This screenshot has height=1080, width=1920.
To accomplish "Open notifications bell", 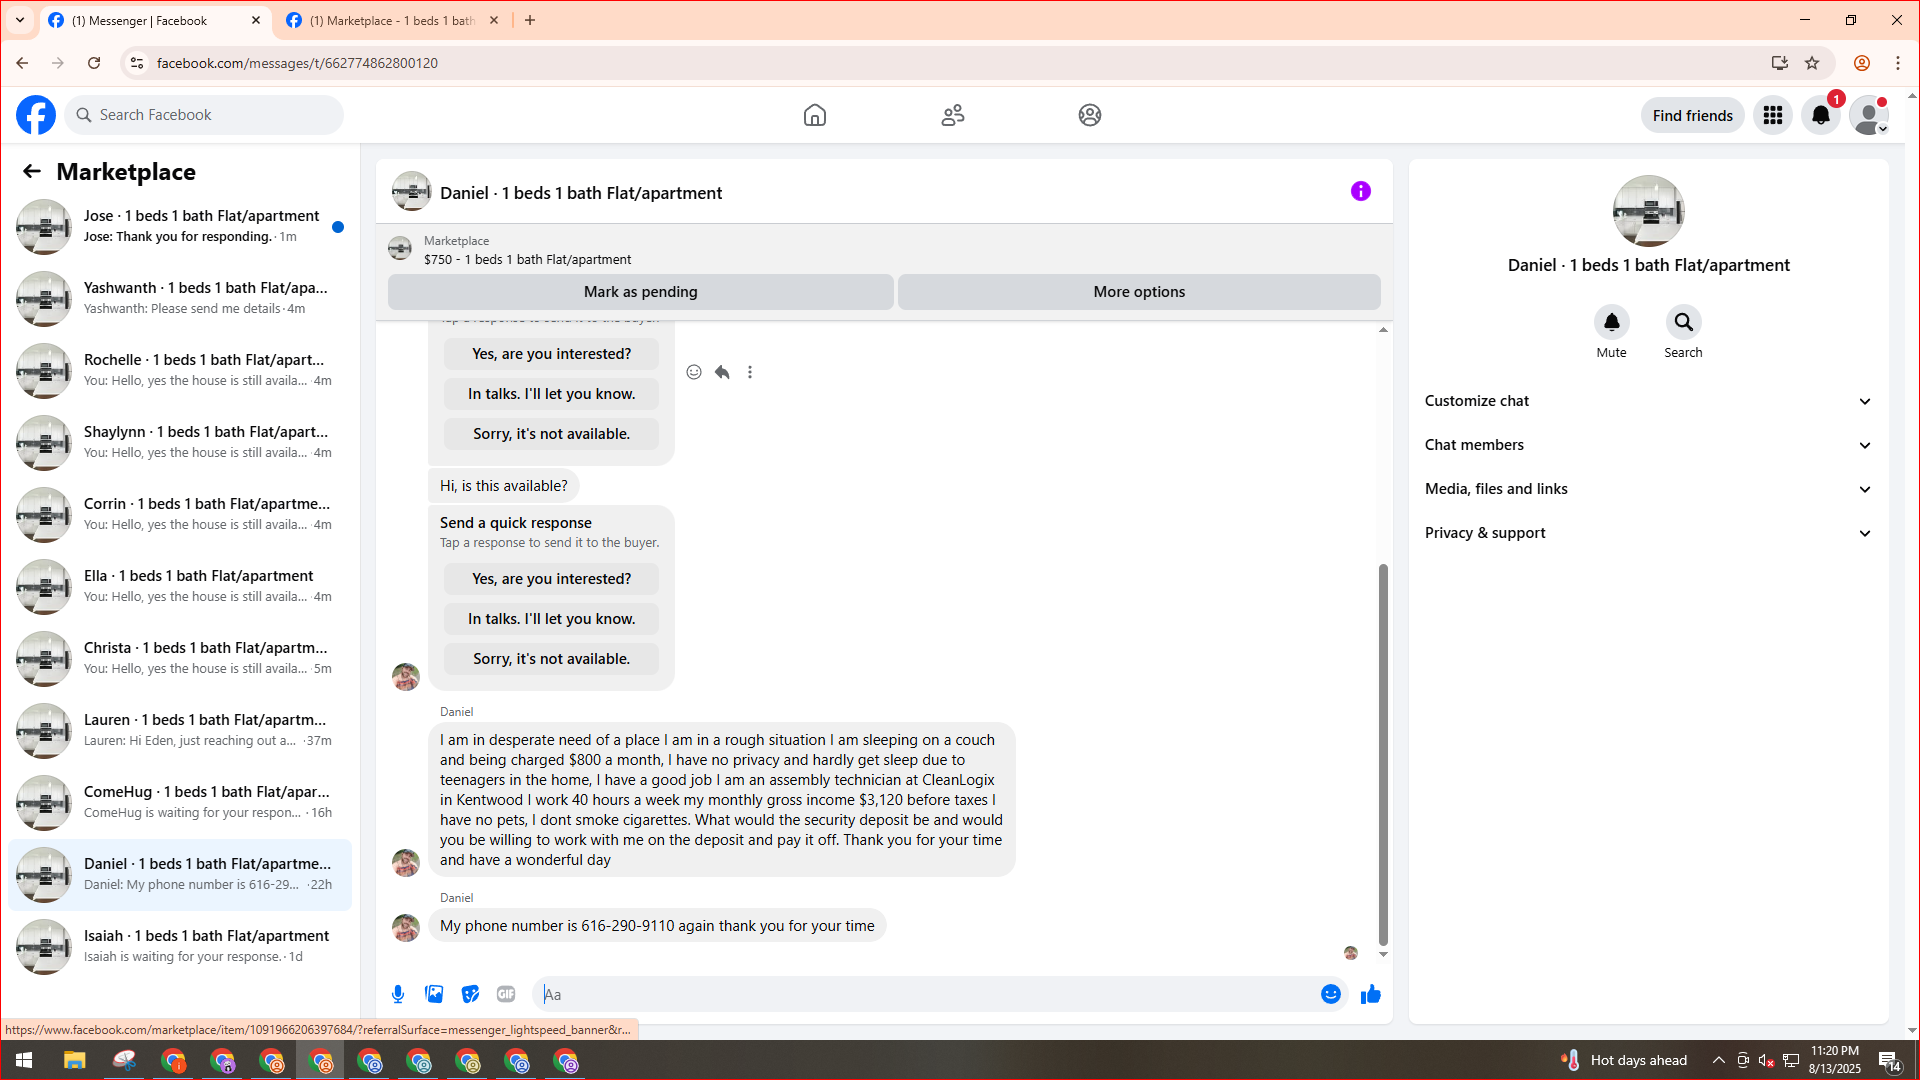I will click(x=1820, y=115).
